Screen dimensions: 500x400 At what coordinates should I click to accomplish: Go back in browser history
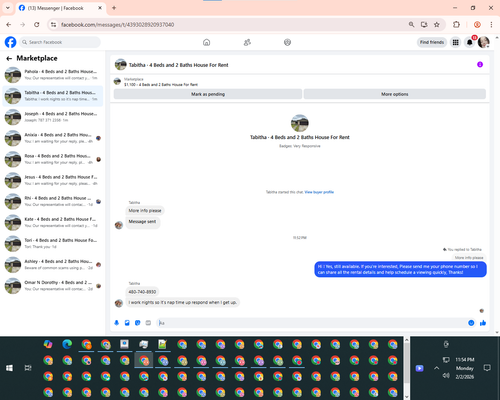coord(9,24)
